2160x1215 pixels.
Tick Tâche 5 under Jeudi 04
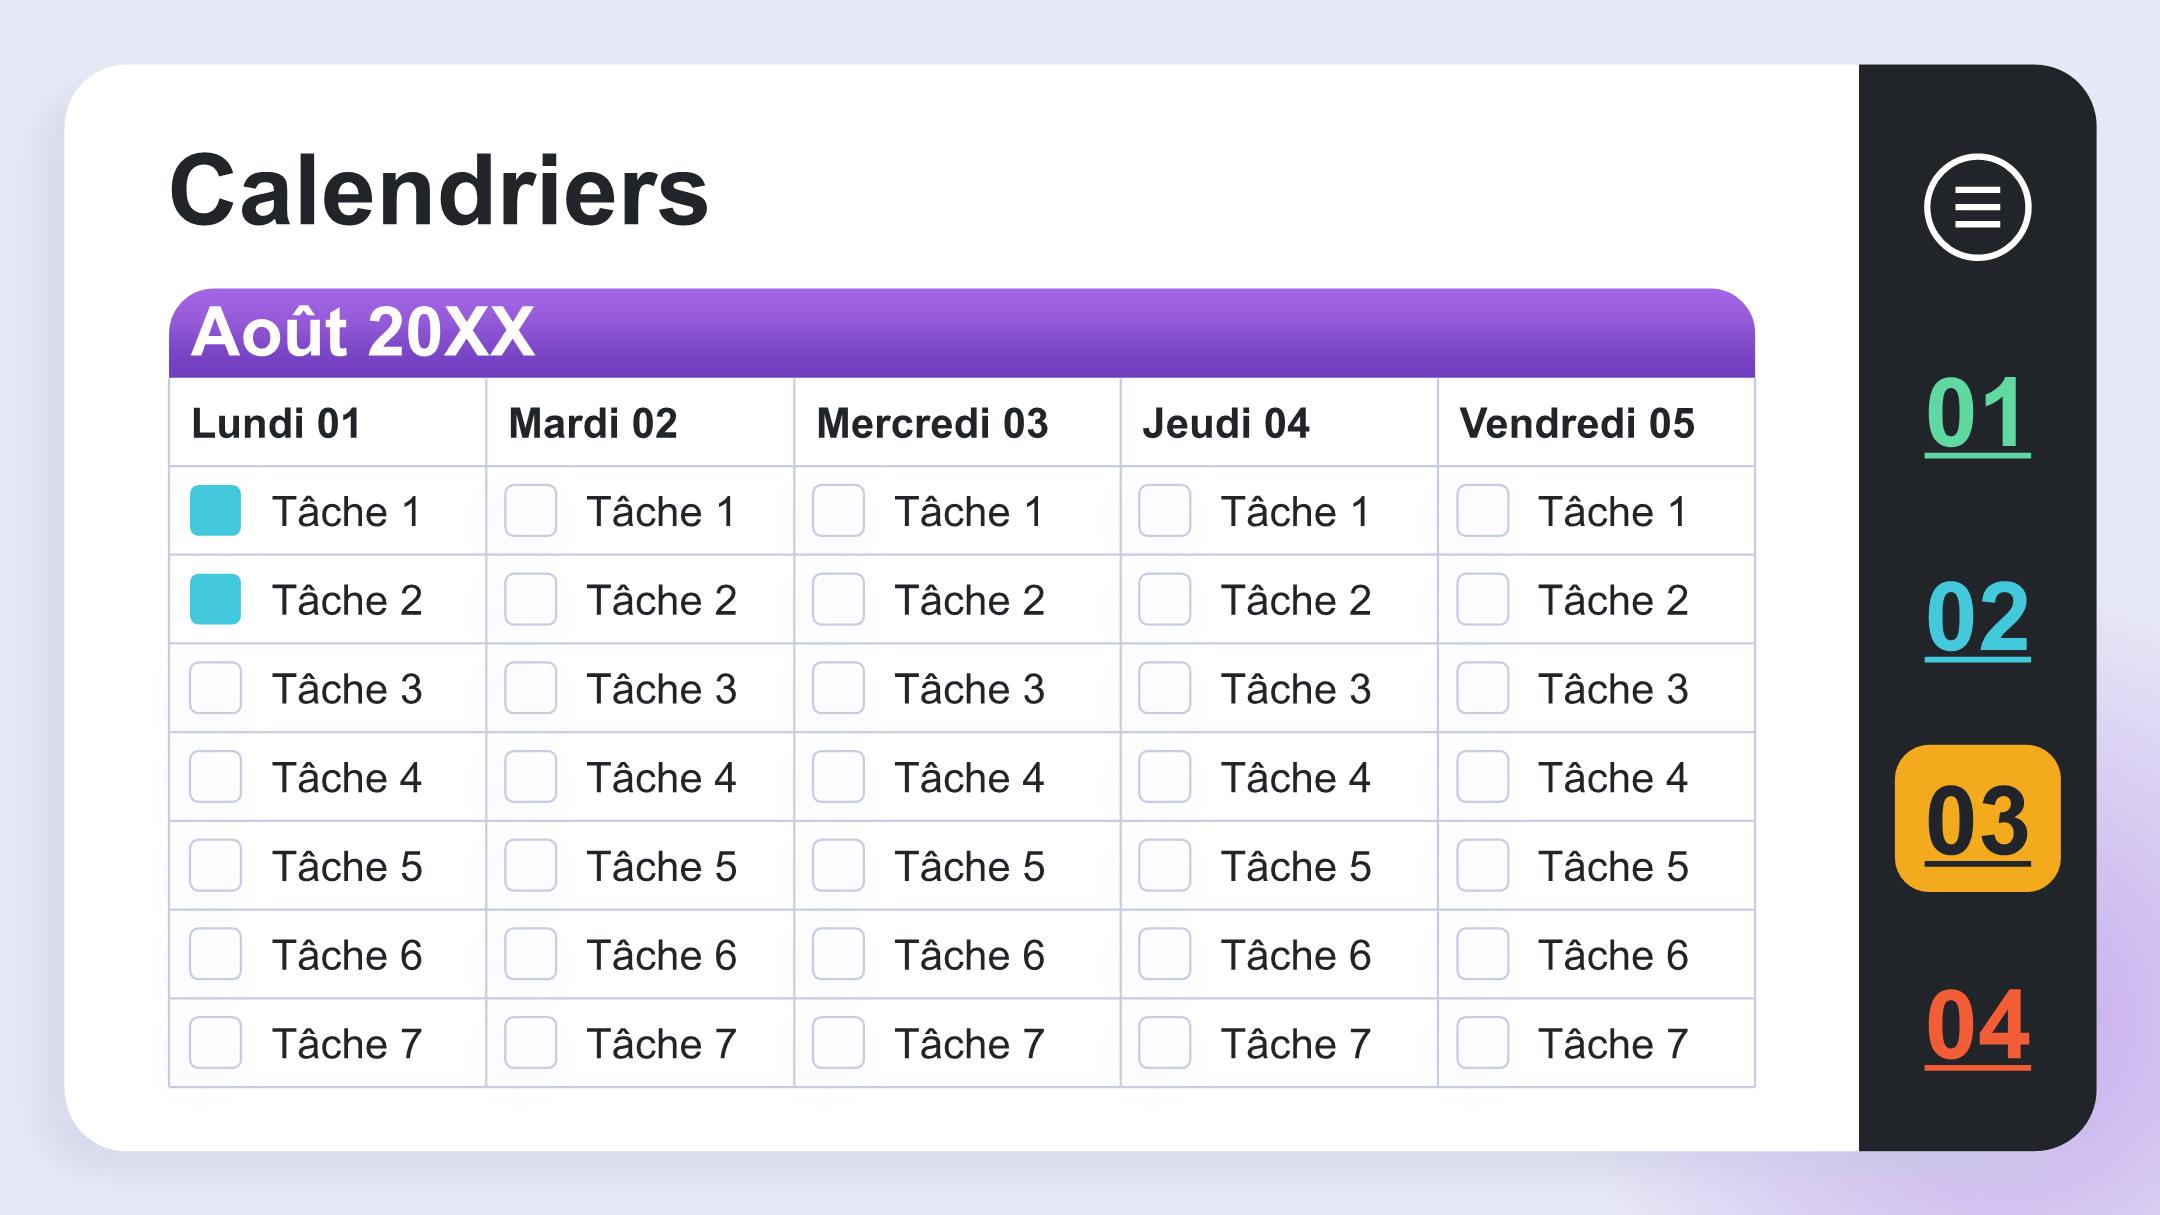click(1165, 865)
